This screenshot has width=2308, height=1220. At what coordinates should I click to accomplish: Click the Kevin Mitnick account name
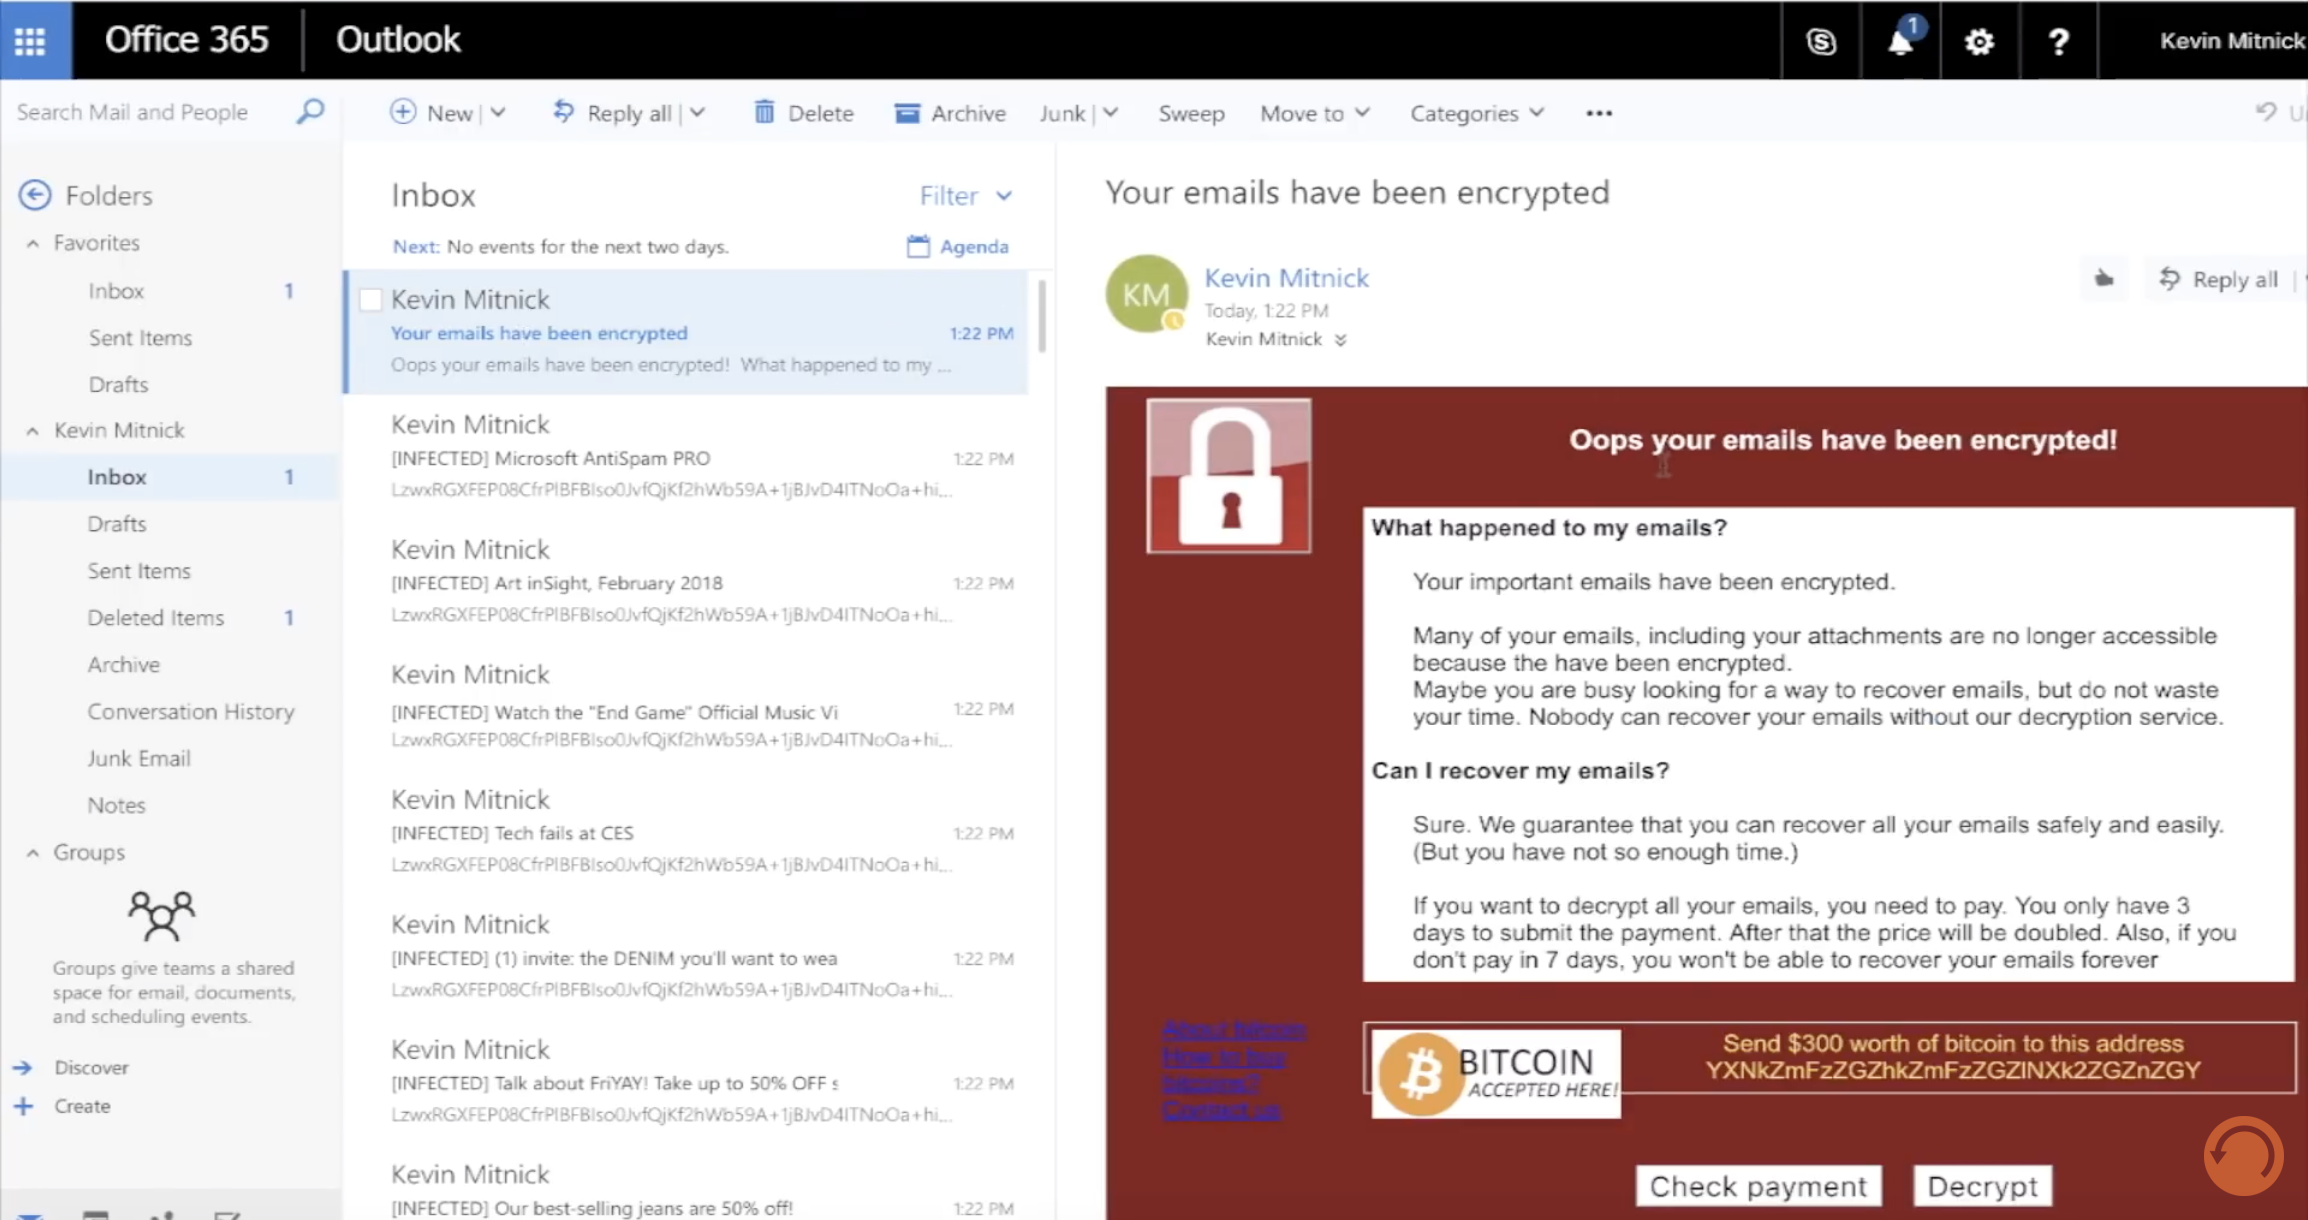[x=2232, y=41]
